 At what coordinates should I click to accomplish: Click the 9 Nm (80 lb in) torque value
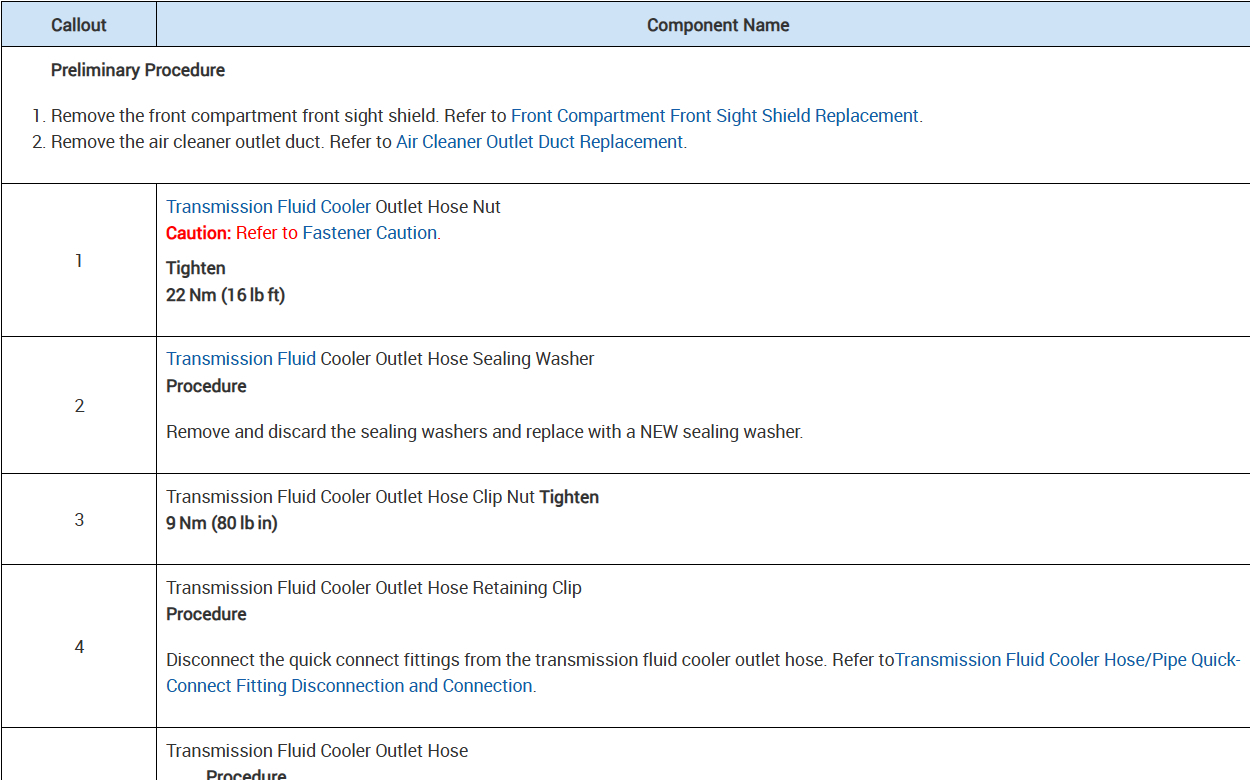pyautogui.click(x=221, y=523)
